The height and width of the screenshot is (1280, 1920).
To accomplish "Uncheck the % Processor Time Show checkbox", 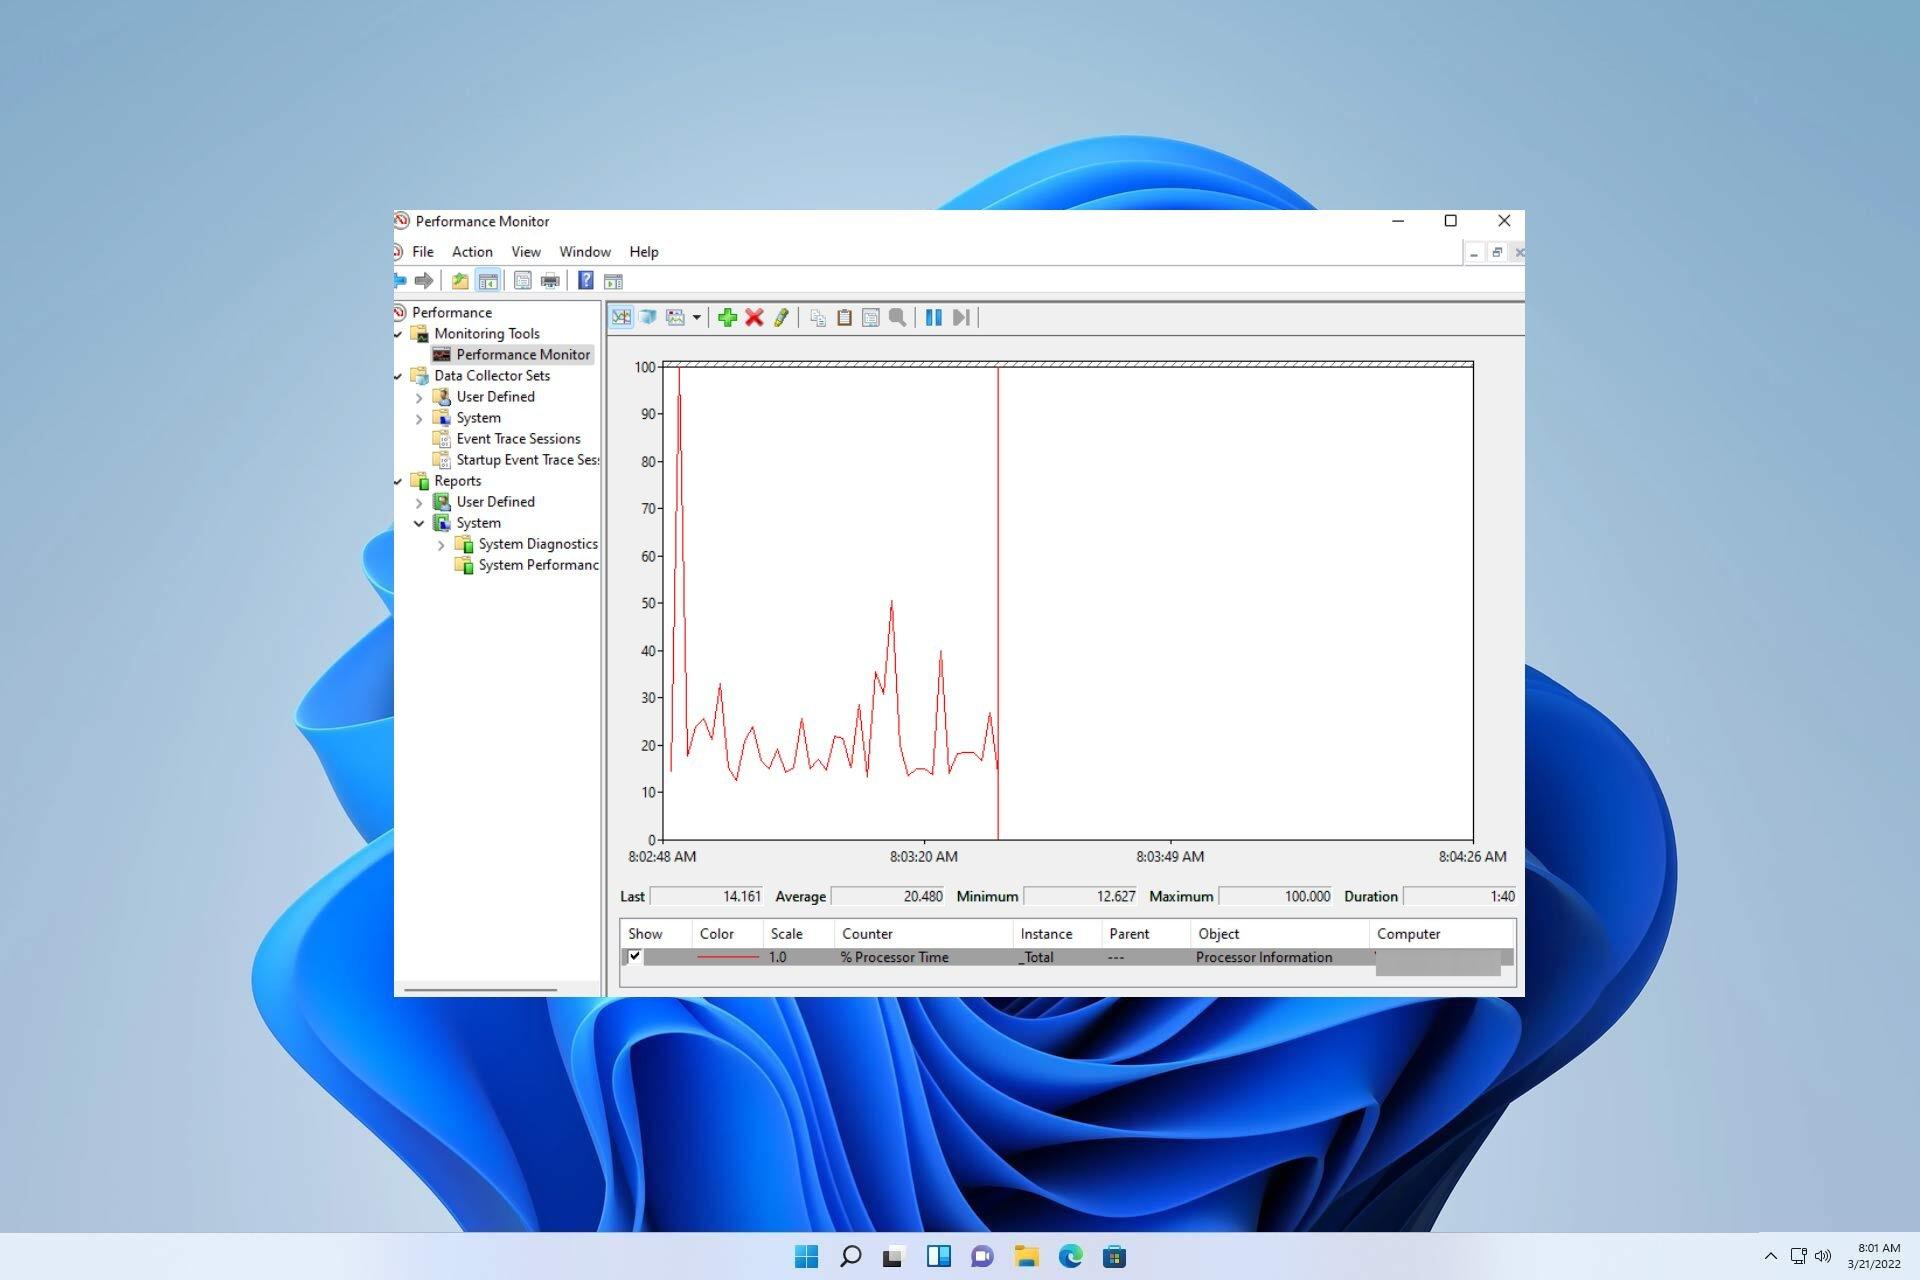I will pos(634,956).
